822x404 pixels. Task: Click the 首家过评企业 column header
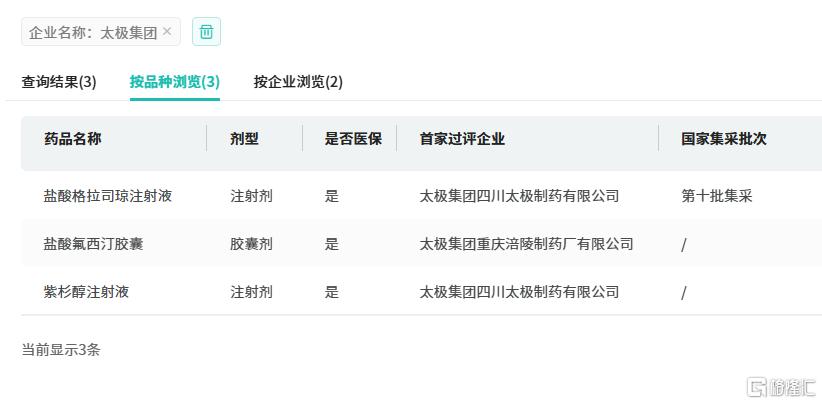[x=462, y=139]
